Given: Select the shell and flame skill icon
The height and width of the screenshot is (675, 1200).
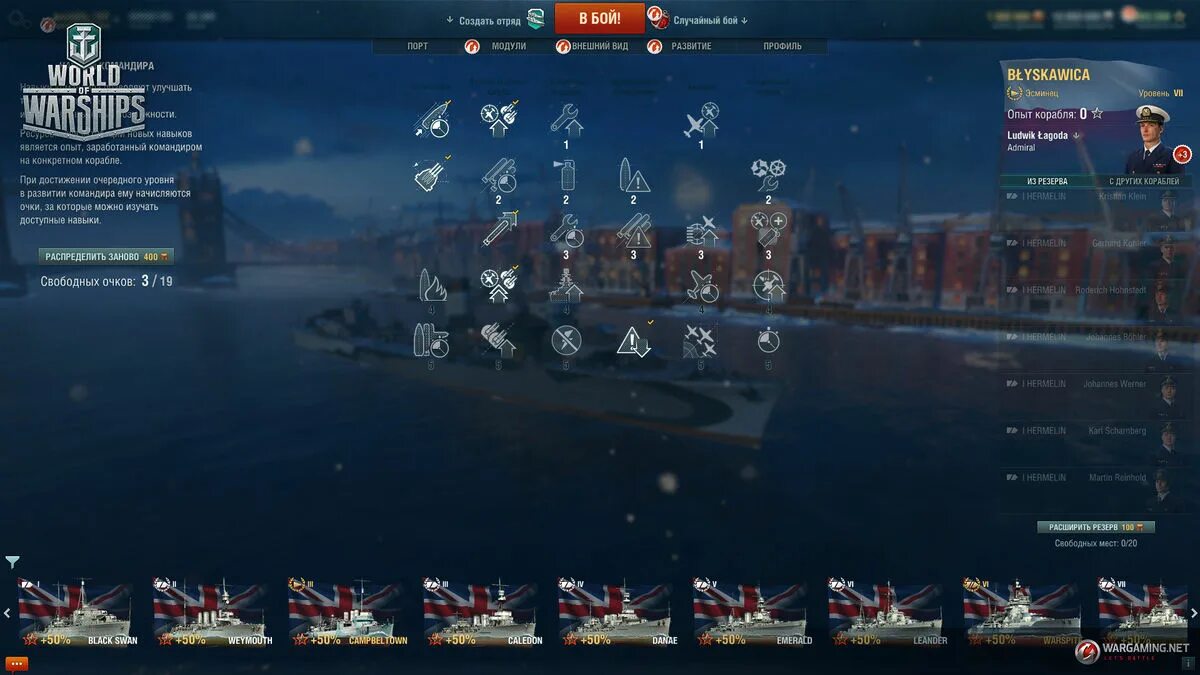Looking at the screenshot, I should click(431, 285).
